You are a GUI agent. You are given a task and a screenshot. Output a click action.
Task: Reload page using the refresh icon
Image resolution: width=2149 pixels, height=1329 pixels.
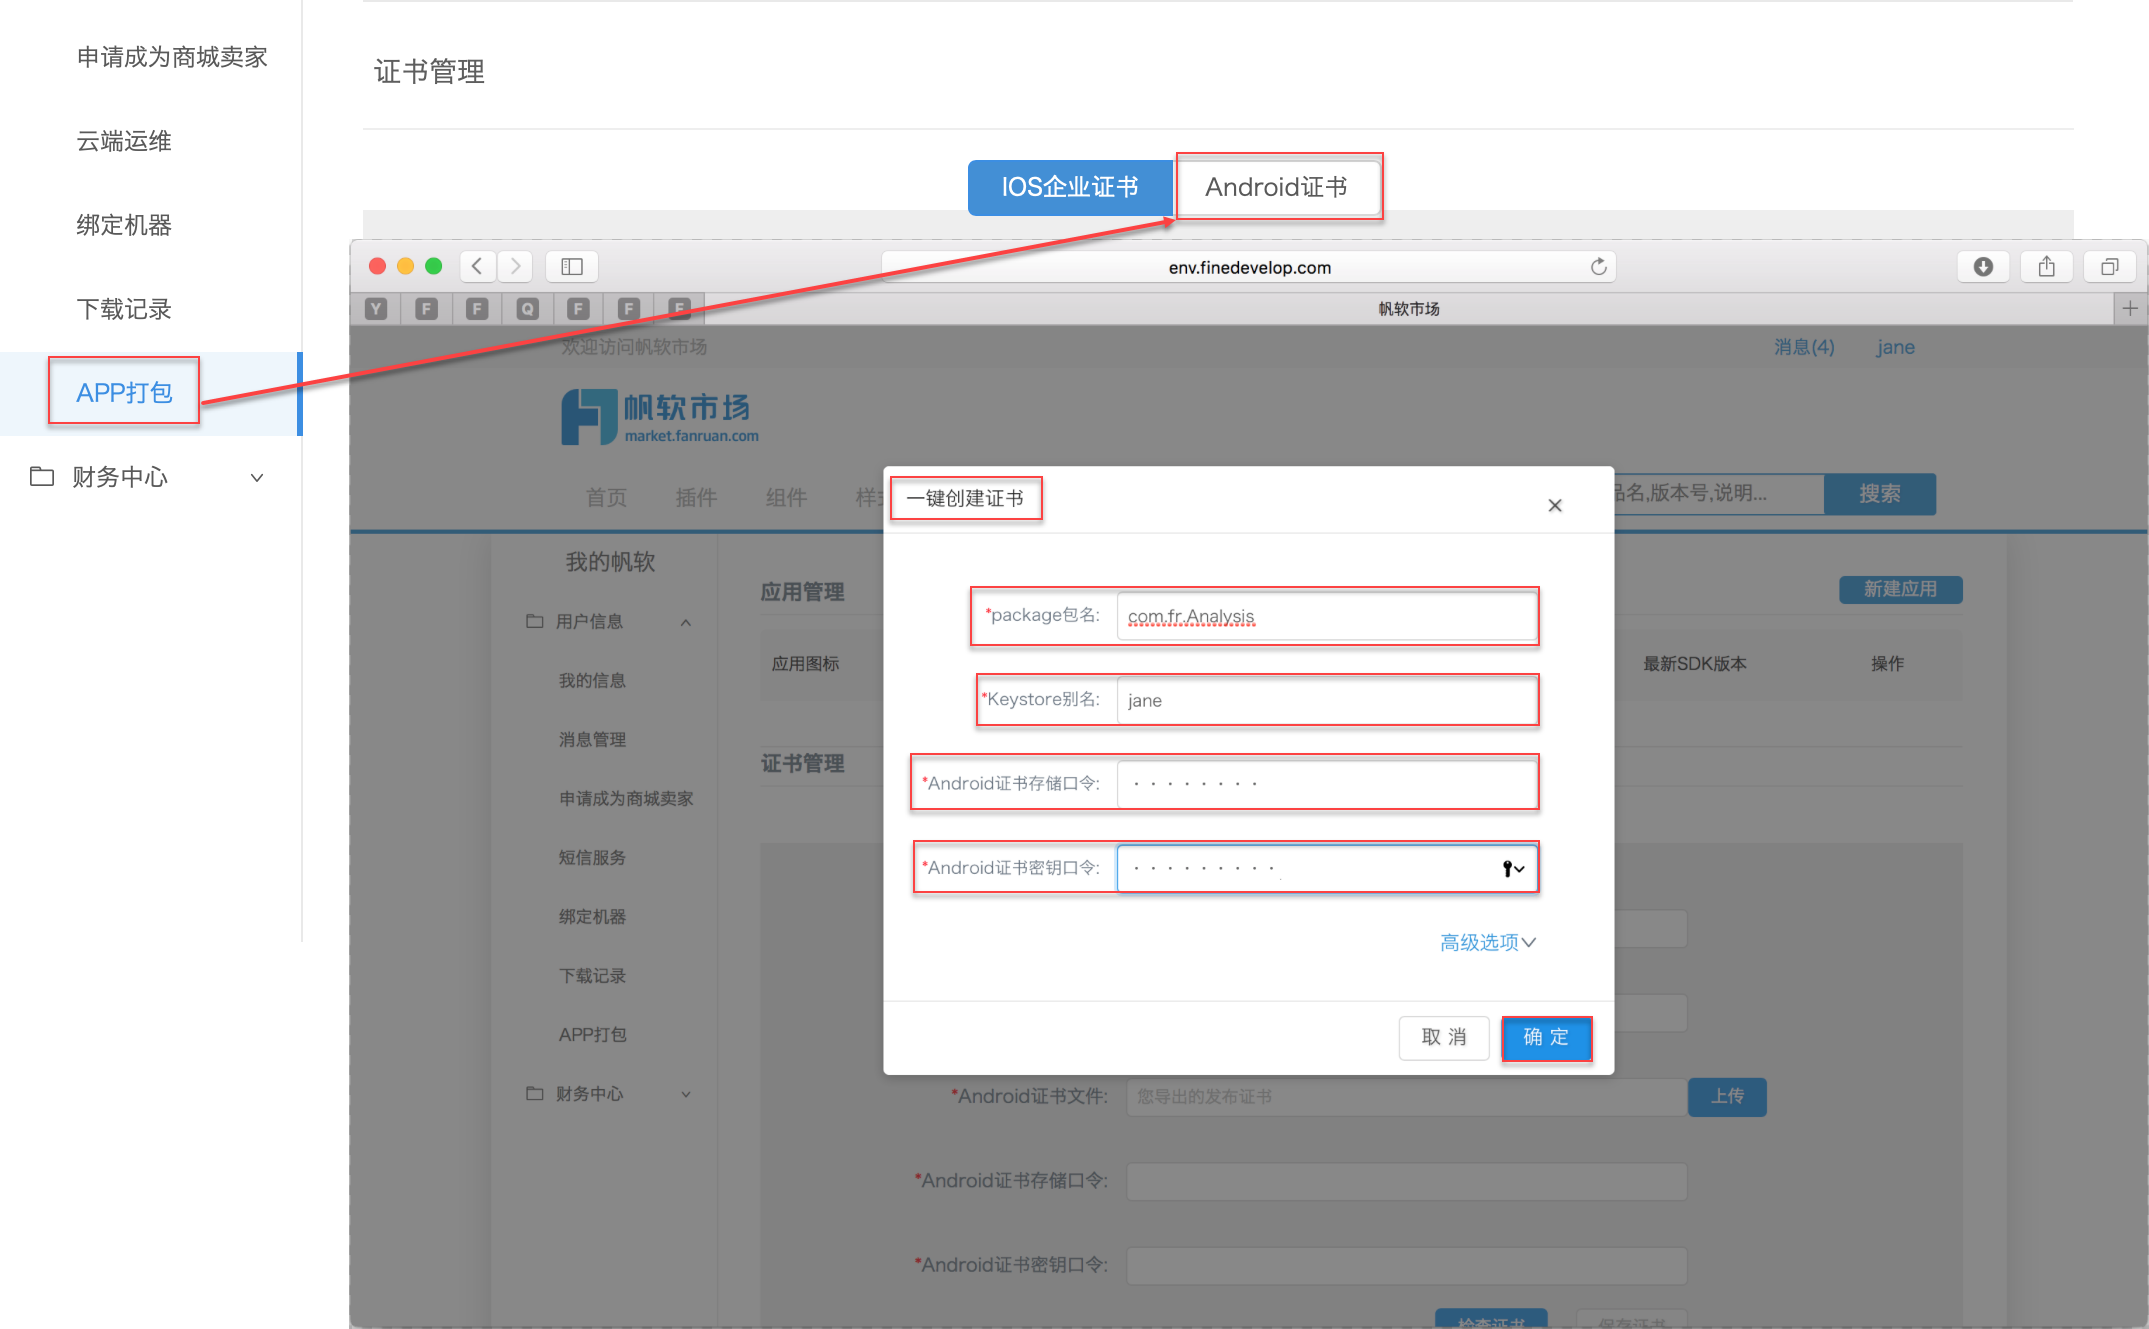click(x=1598, y=266)
